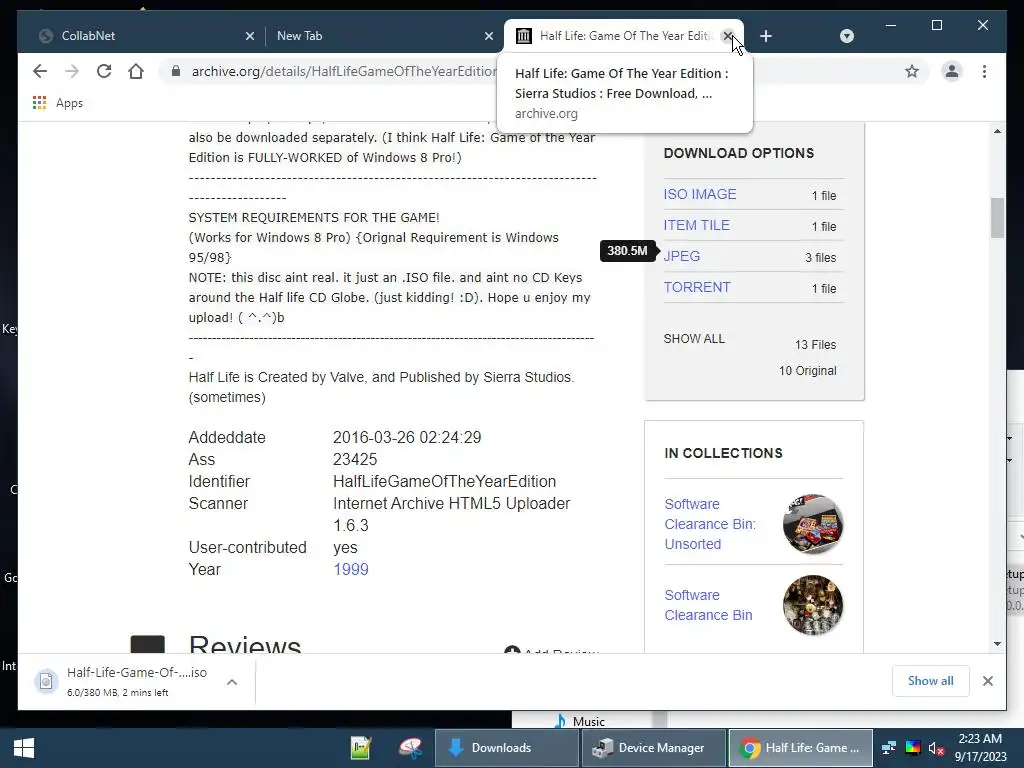Click SHOW ALL download files
The height and width of the screenshot is (768, 1024).
(694, 338)
